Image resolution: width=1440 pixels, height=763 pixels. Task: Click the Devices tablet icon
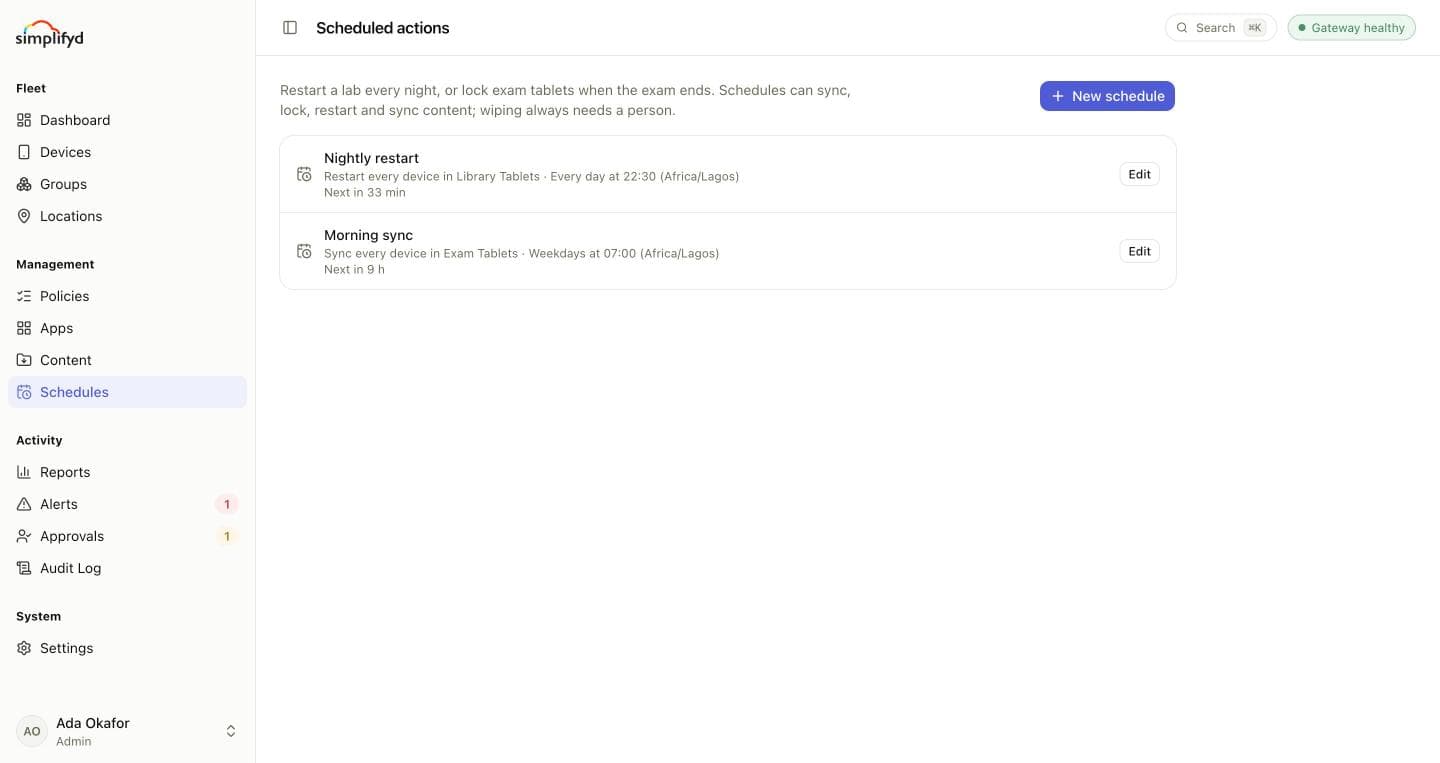(24, 152)
